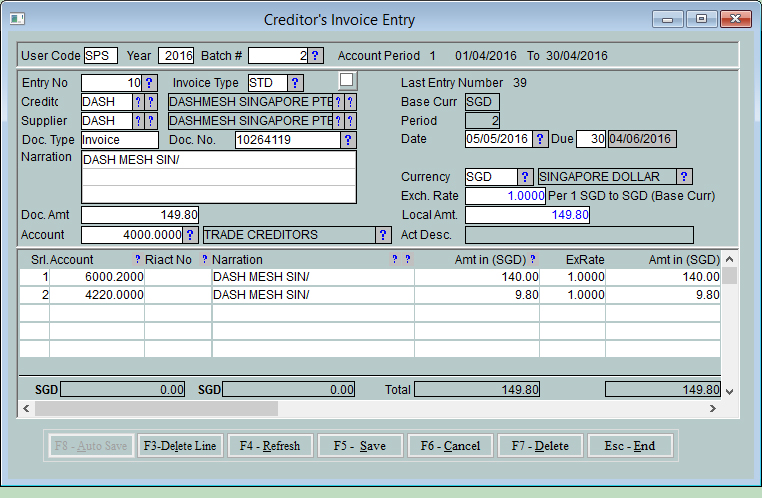Click the Invoice Type lookup icon

click(x=296, y=83)
